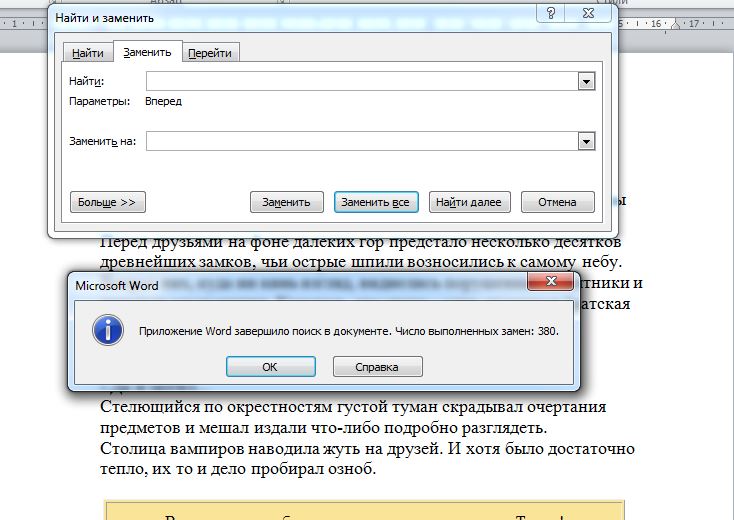Screen dimensions: 734x520
Task: Switch to the Найти tab
Action: 87,52
